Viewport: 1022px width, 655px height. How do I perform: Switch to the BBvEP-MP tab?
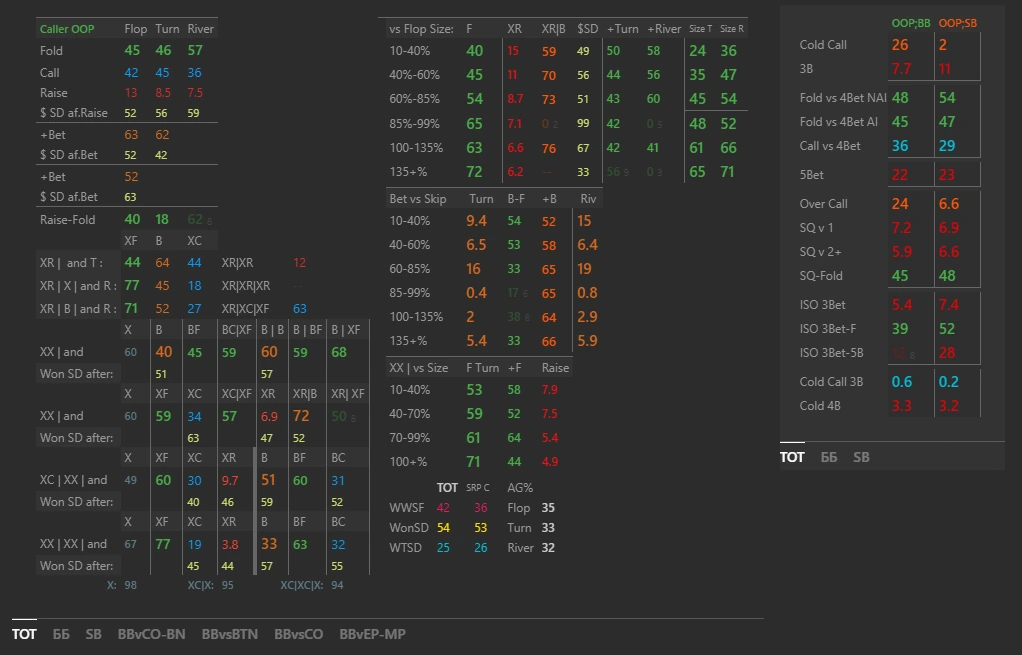372,634
